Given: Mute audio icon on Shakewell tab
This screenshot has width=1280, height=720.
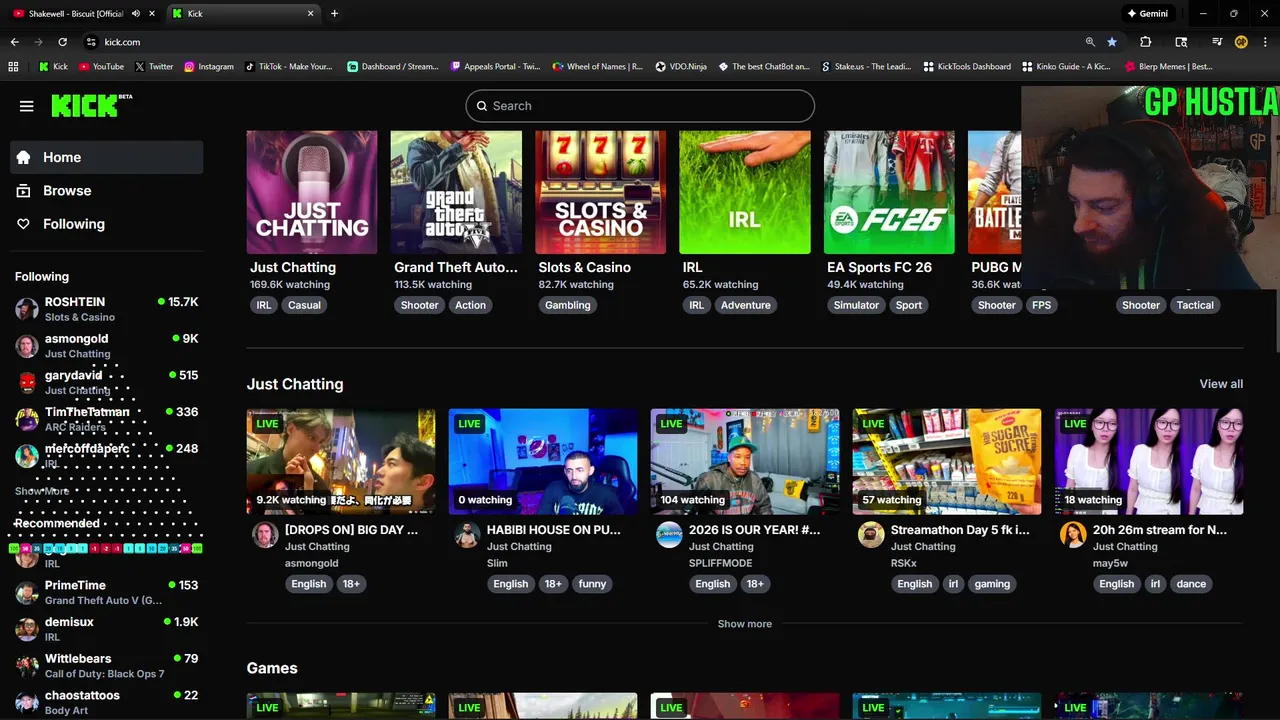Looking at the screenshot, I should [x=135, y=13].
